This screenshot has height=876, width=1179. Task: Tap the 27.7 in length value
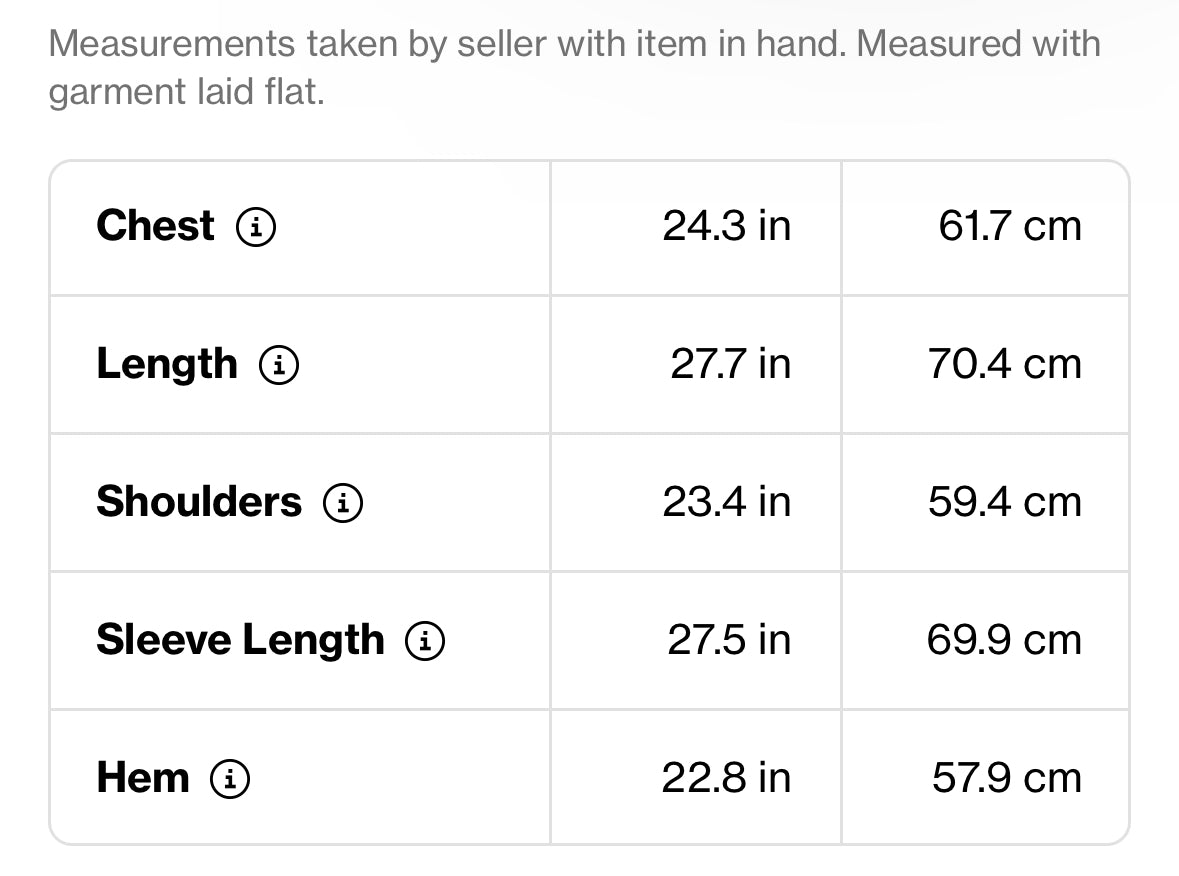(730, 364)
